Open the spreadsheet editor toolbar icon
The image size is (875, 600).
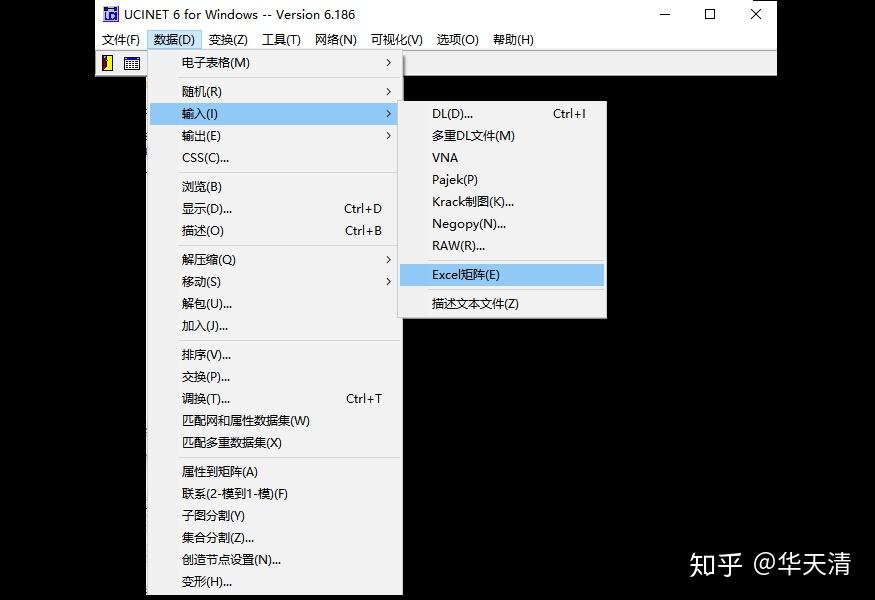tap(131, 62)
